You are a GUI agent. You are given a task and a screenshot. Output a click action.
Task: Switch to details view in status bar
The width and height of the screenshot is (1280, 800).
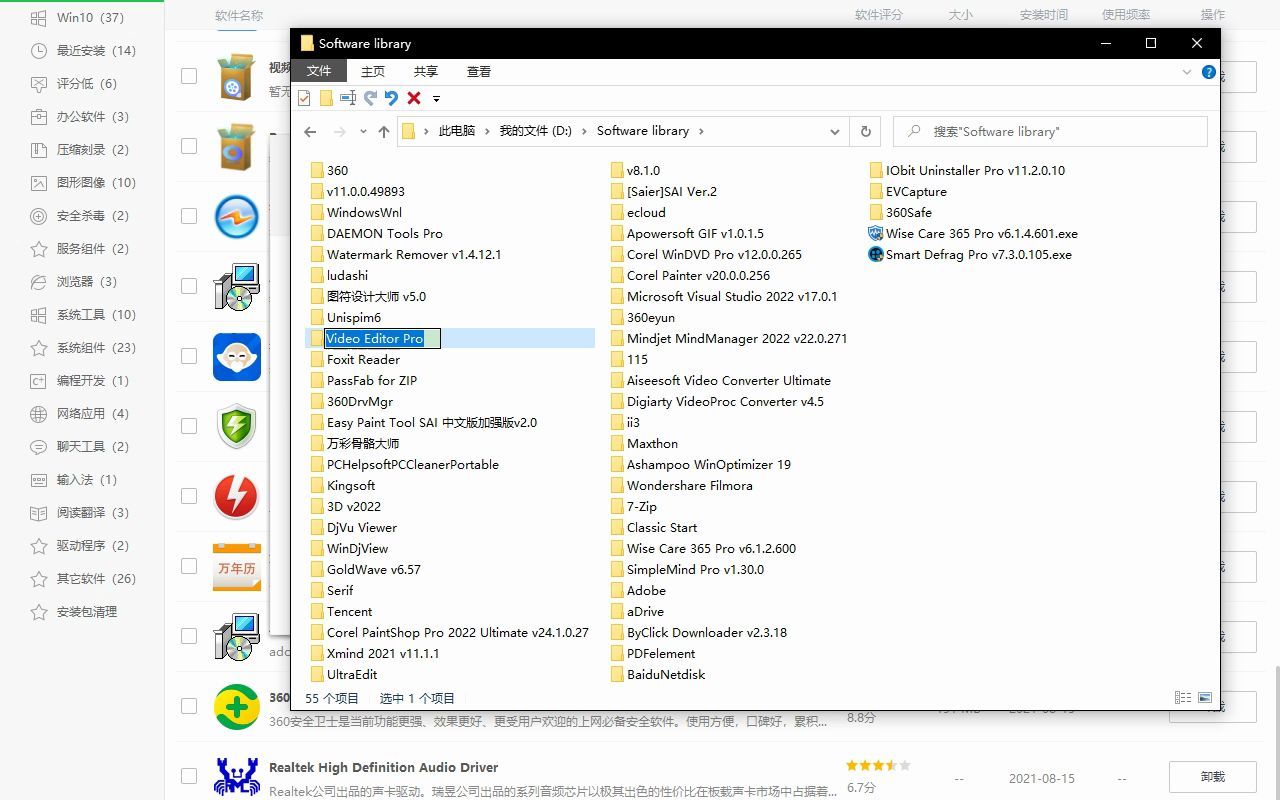coord(1183,698)
